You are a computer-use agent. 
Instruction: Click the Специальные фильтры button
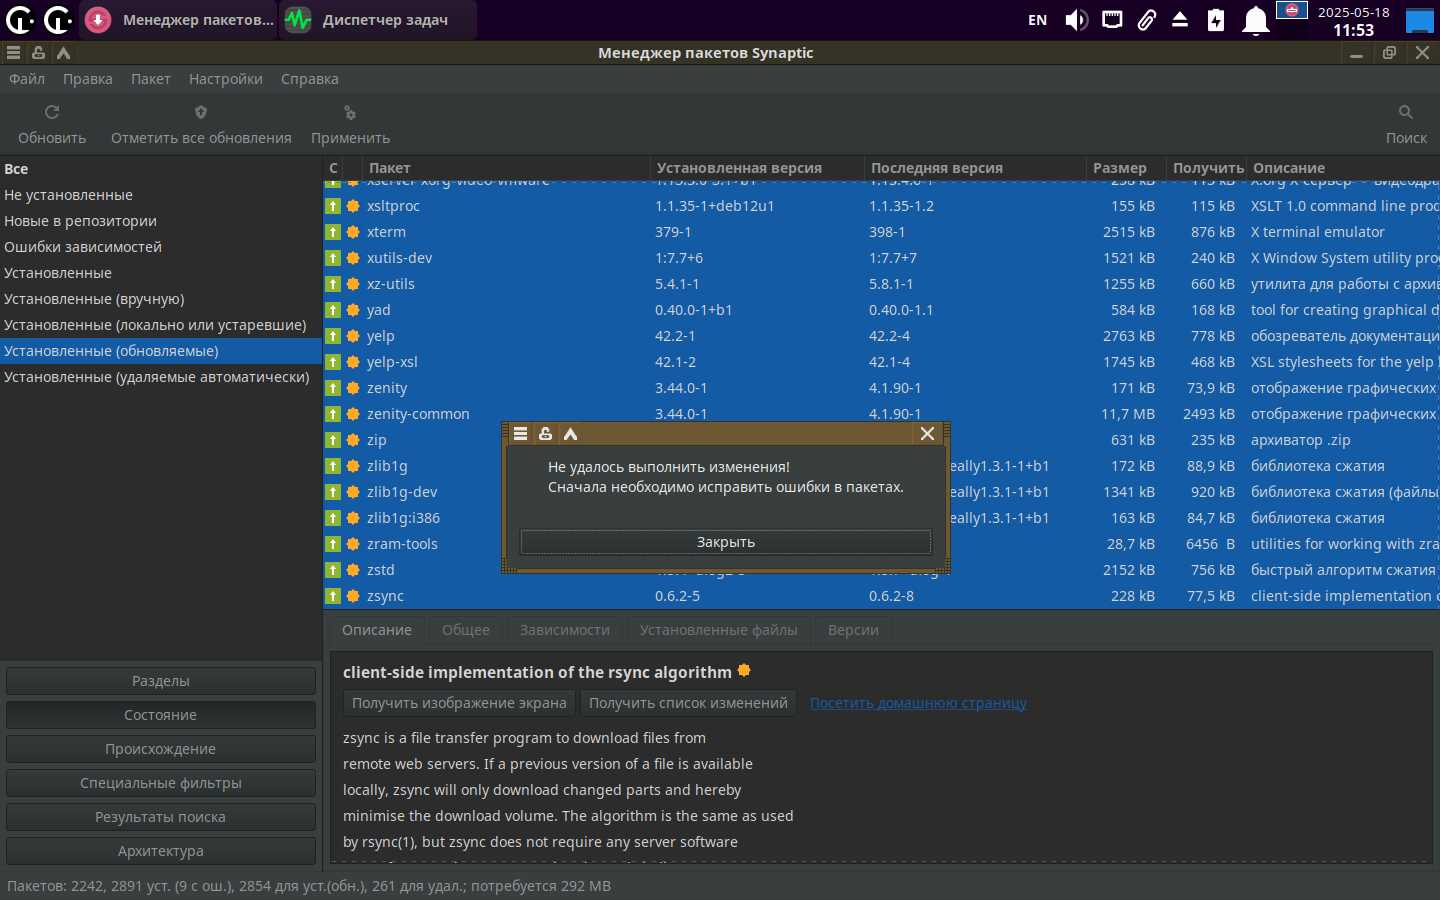click(161, 783)
